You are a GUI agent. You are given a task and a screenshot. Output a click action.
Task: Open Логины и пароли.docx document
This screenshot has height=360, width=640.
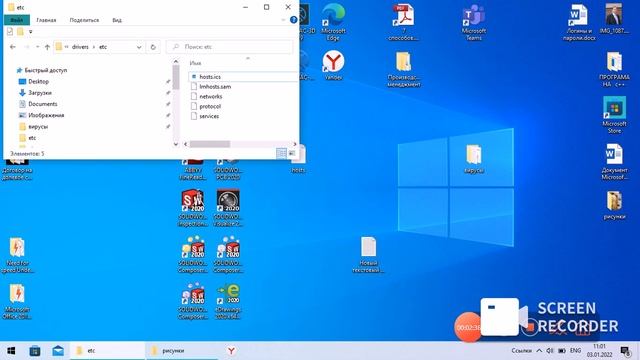click(x=579, y=22)
